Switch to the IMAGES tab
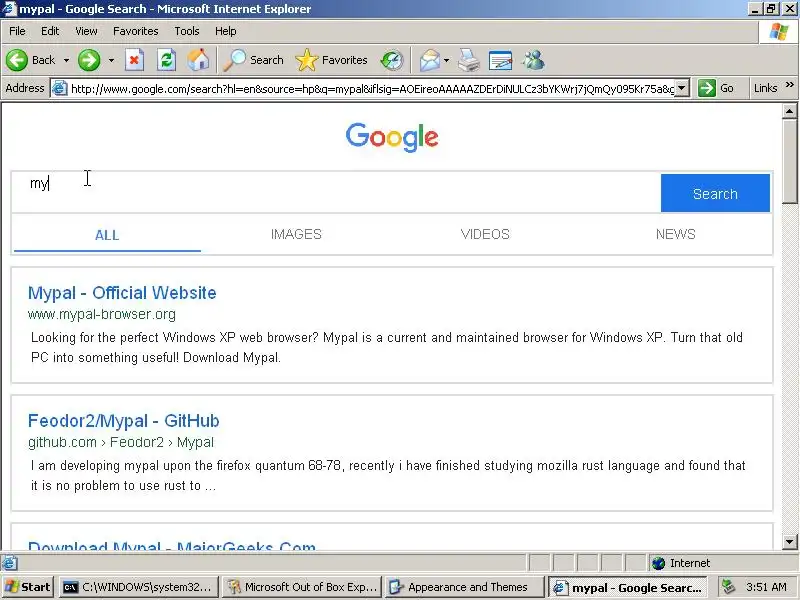The width and height of the screenshot is (800, 600). click(x=296, y=234)
